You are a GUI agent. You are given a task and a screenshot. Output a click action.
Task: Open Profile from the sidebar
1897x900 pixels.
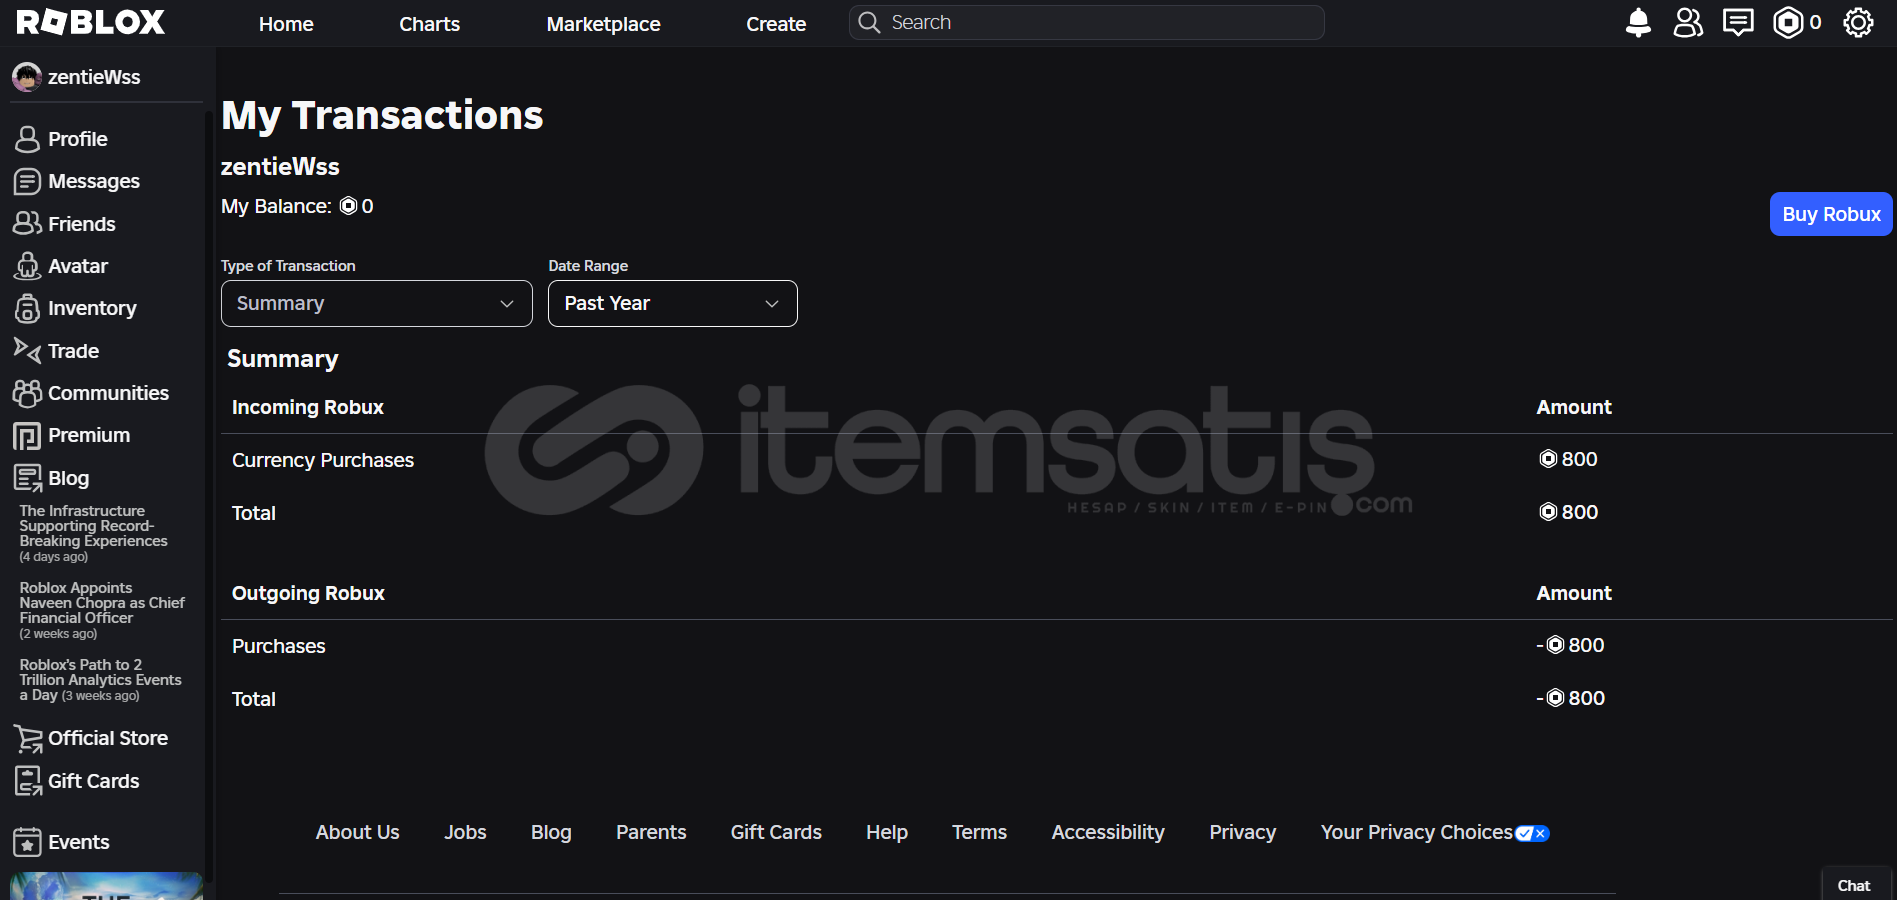(61, 139)
